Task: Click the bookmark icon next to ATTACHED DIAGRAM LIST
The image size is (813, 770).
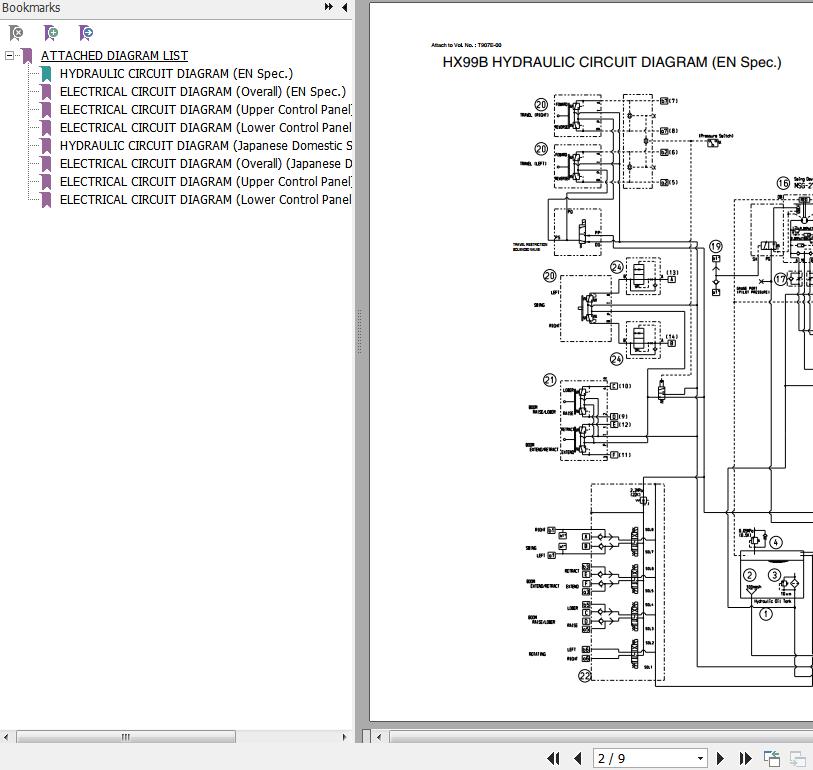Action: tap(27, 55)
